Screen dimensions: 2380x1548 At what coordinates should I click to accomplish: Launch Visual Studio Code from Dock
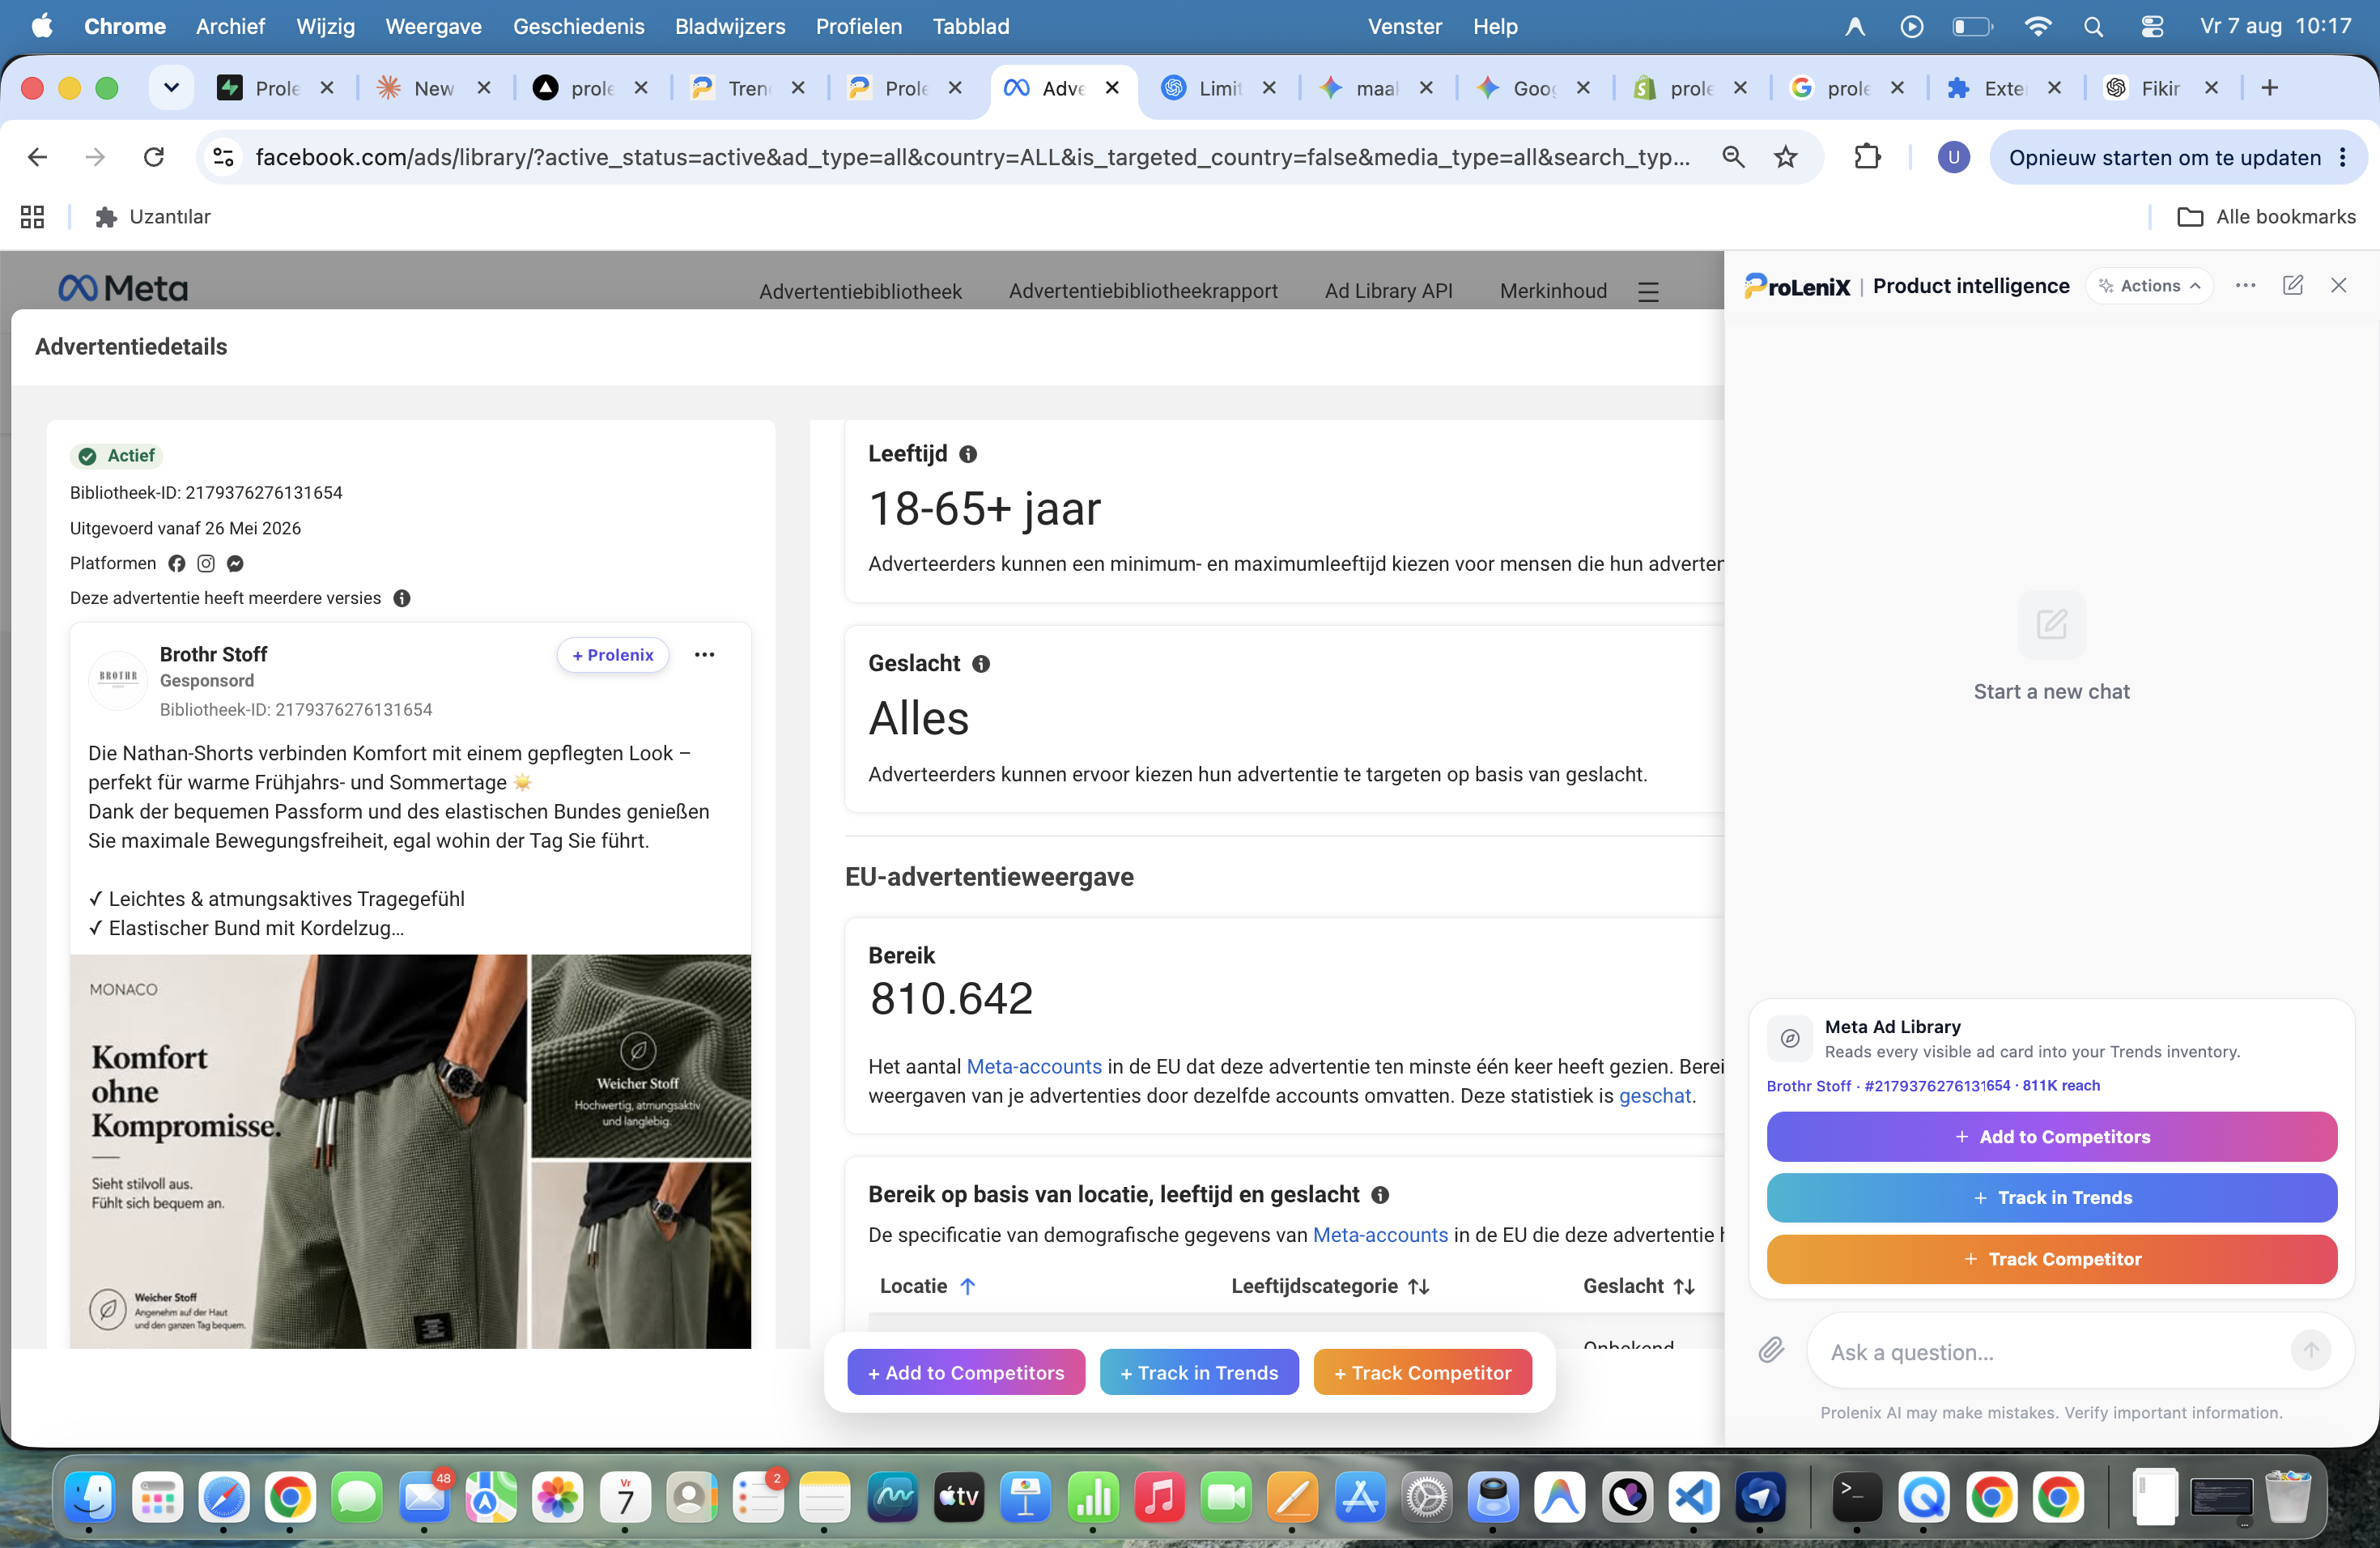click(x=1693, y=1497)
